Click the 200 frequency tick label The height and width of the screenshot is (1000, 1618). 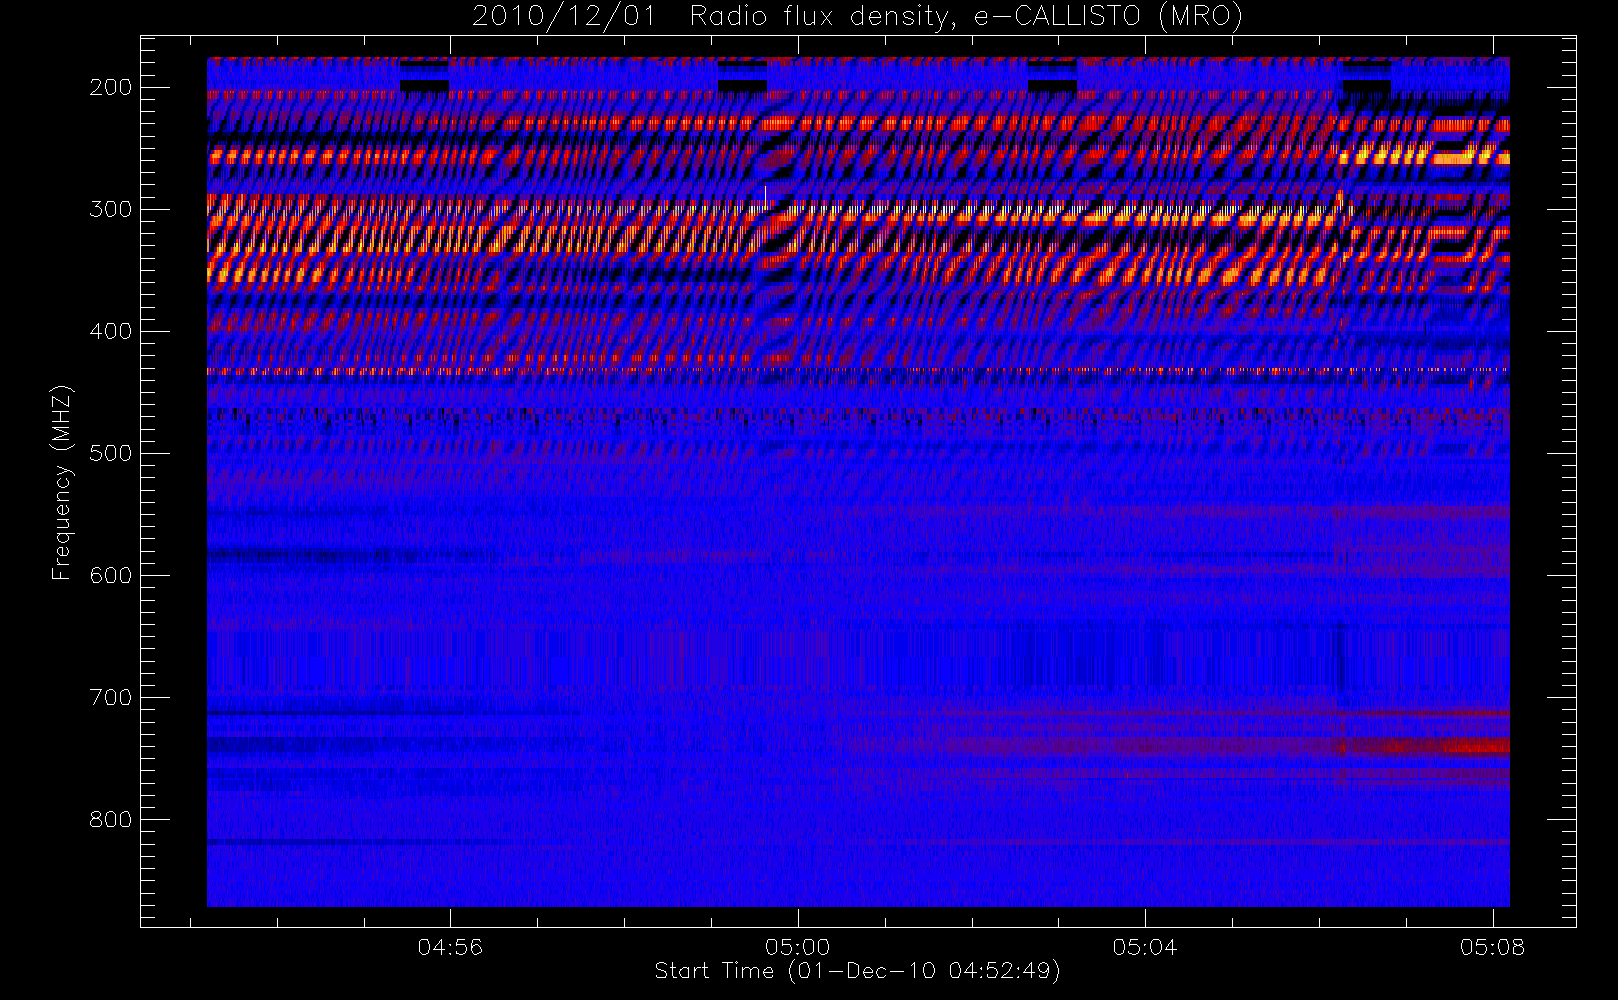click(x=110, y=87)
